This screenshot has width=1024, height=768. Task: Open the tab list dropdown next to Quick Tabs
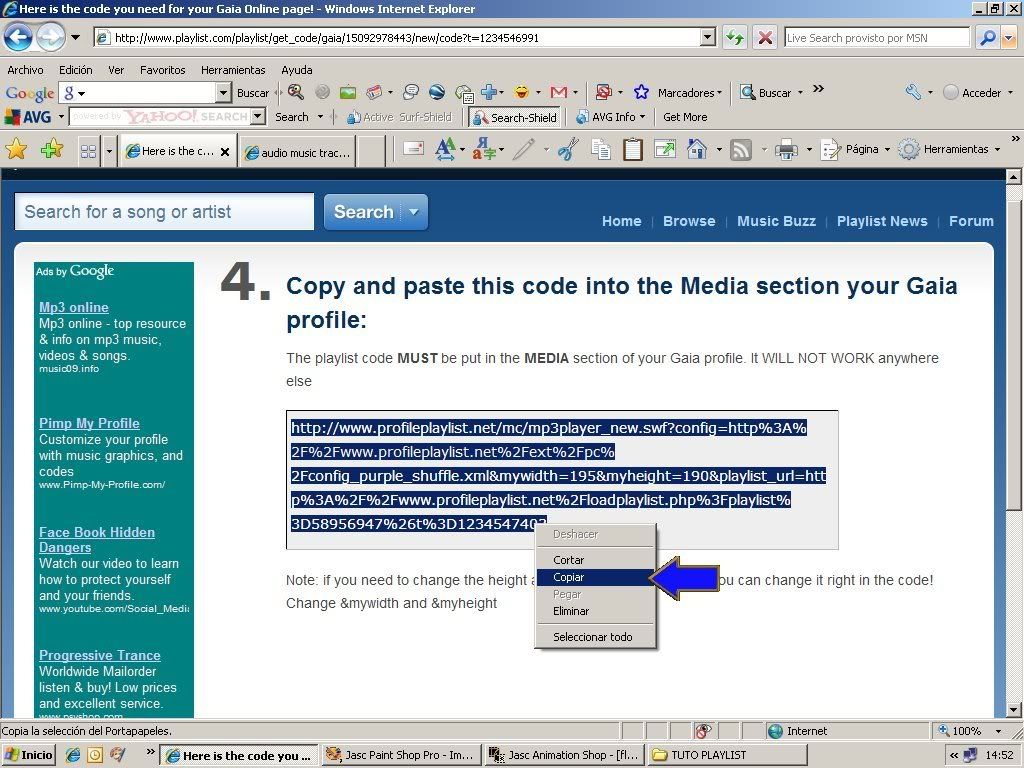108,152
